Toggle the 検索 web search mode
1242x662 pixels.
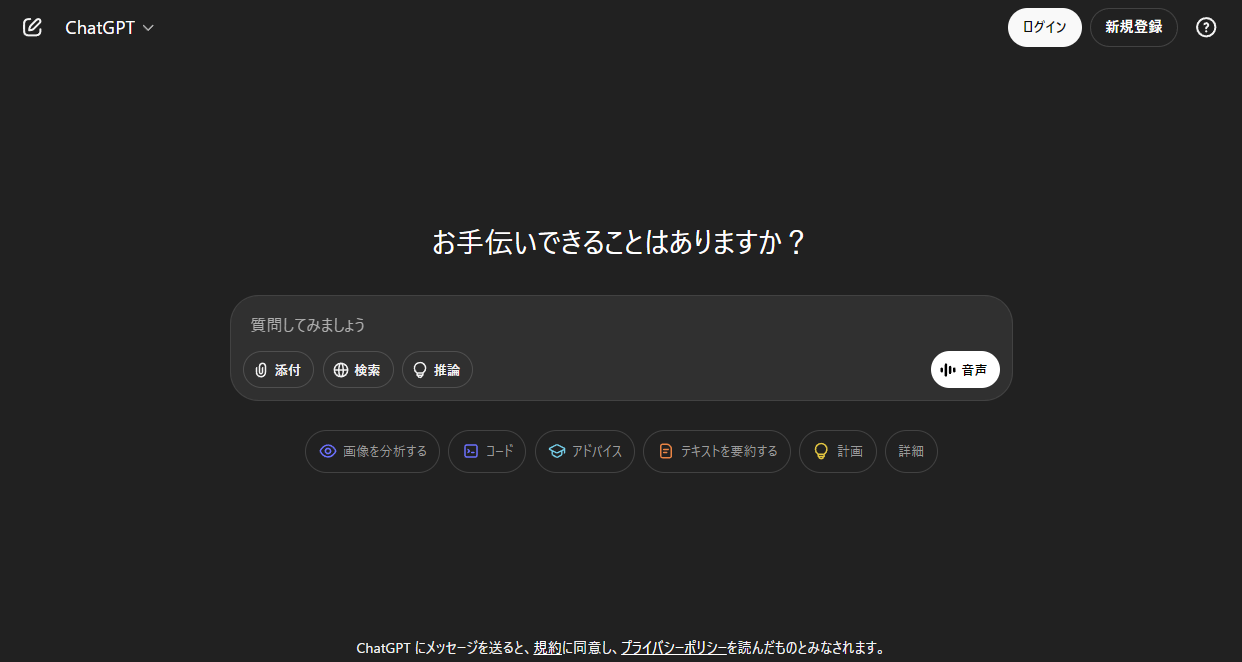358,370
